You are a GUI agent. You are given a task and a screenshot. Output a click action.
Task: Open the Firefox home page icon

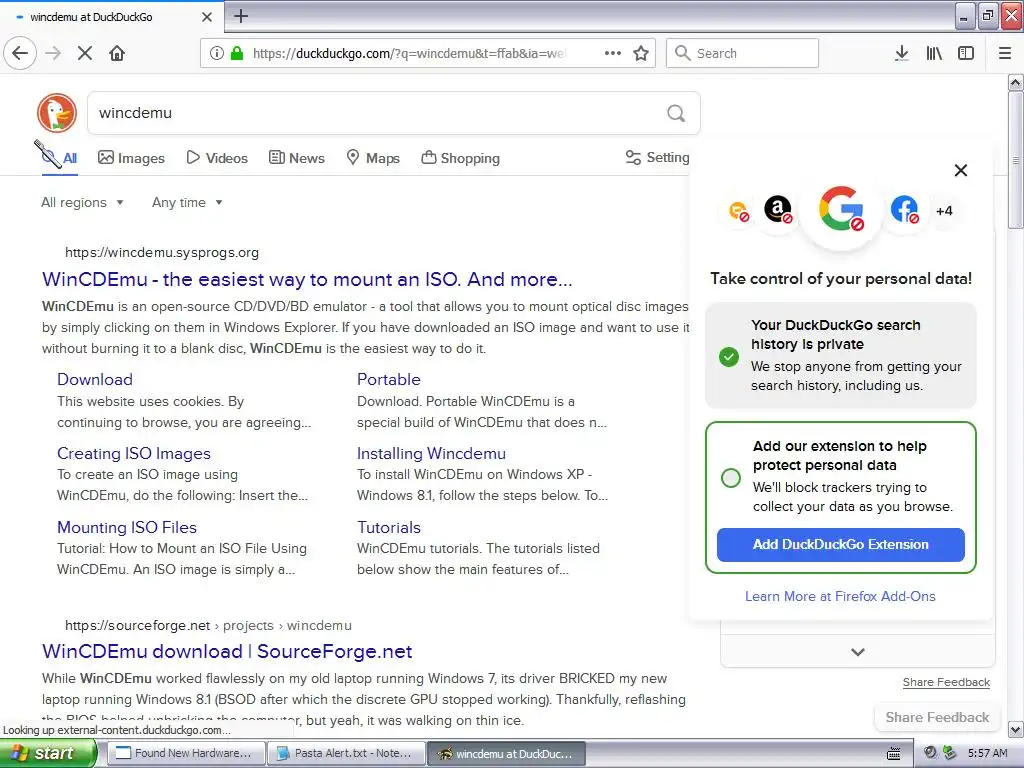tap(117, 54)
